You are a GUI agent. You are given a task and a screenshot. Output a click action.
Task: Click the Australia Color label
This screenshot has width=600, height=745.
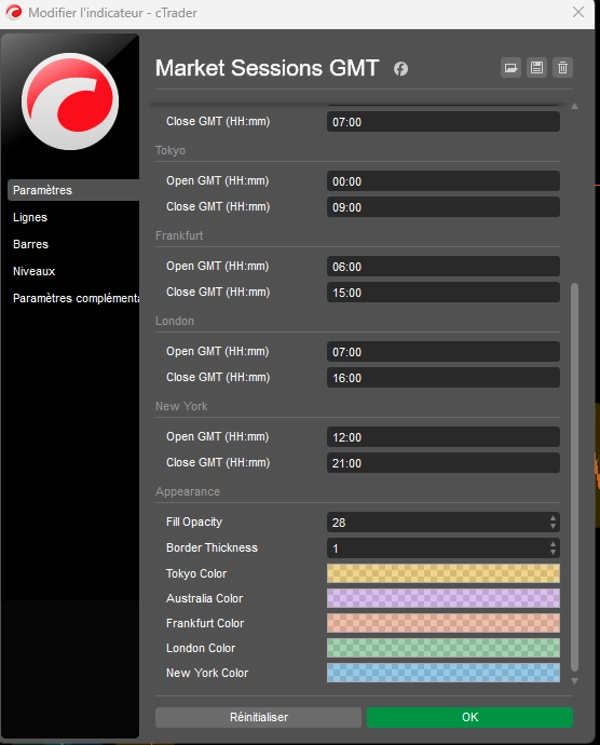click(x=204, y=599)
